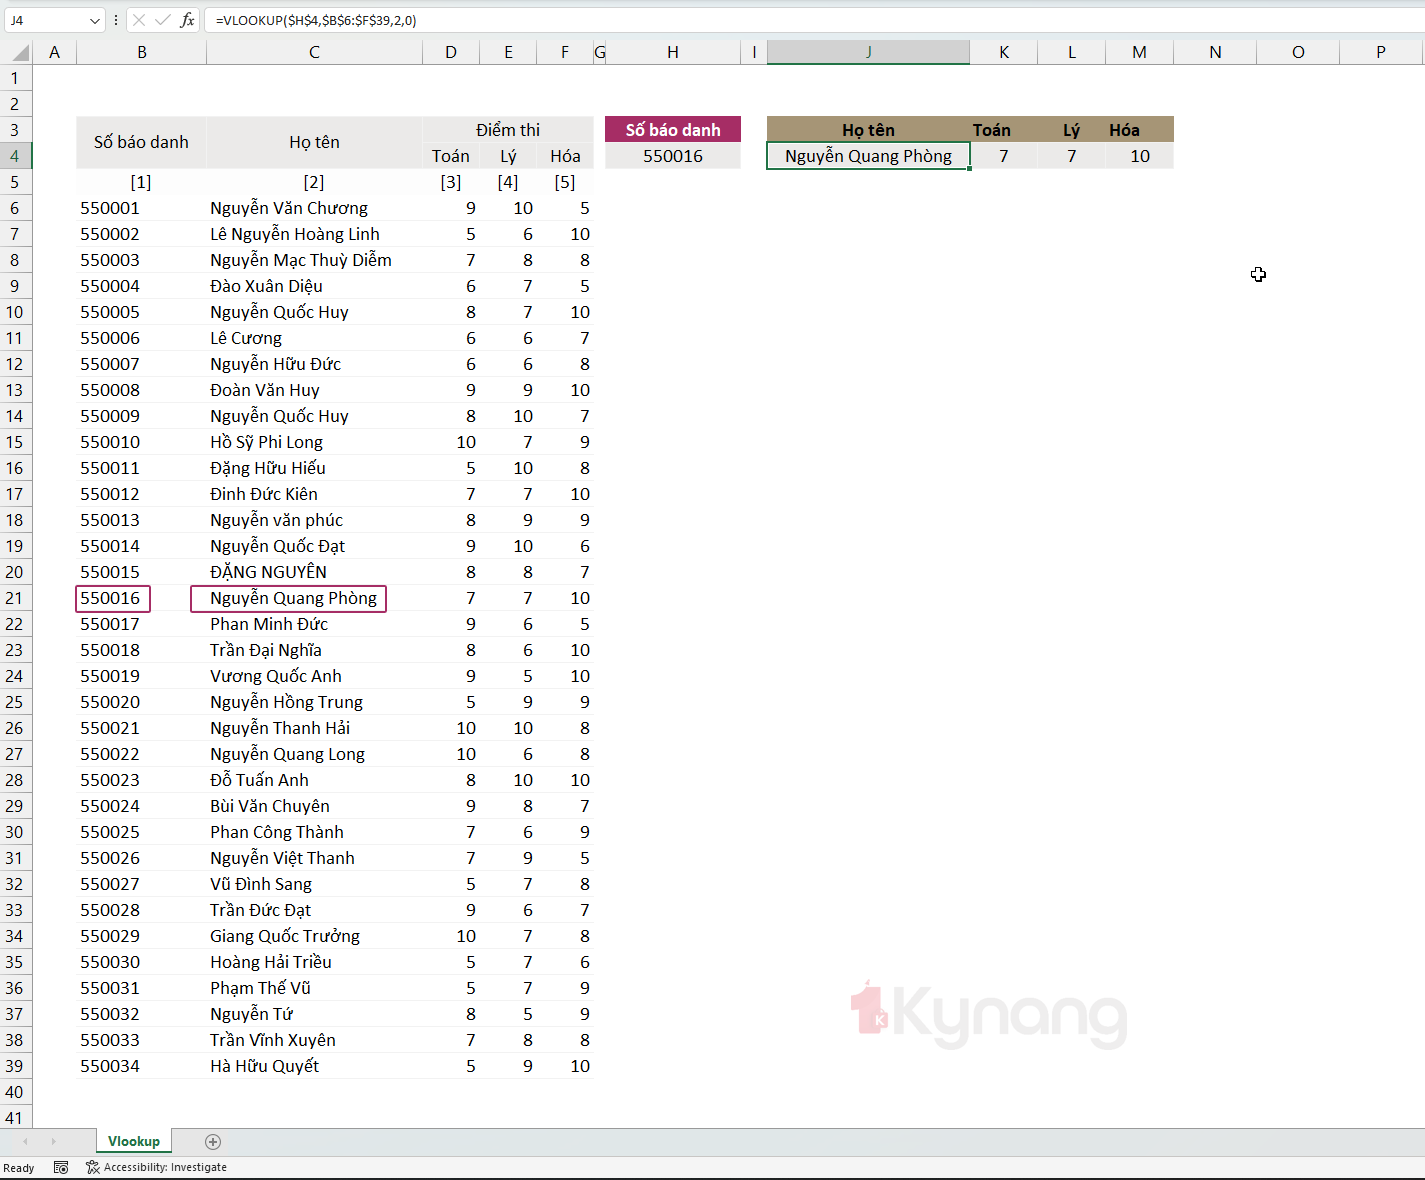Click name 'Nguyễn Hữu Đức'

(276, 364)
